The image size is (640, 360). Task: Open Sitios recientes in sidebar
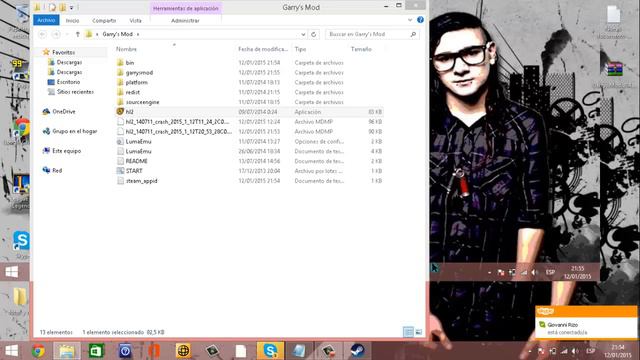click(75, 92)
